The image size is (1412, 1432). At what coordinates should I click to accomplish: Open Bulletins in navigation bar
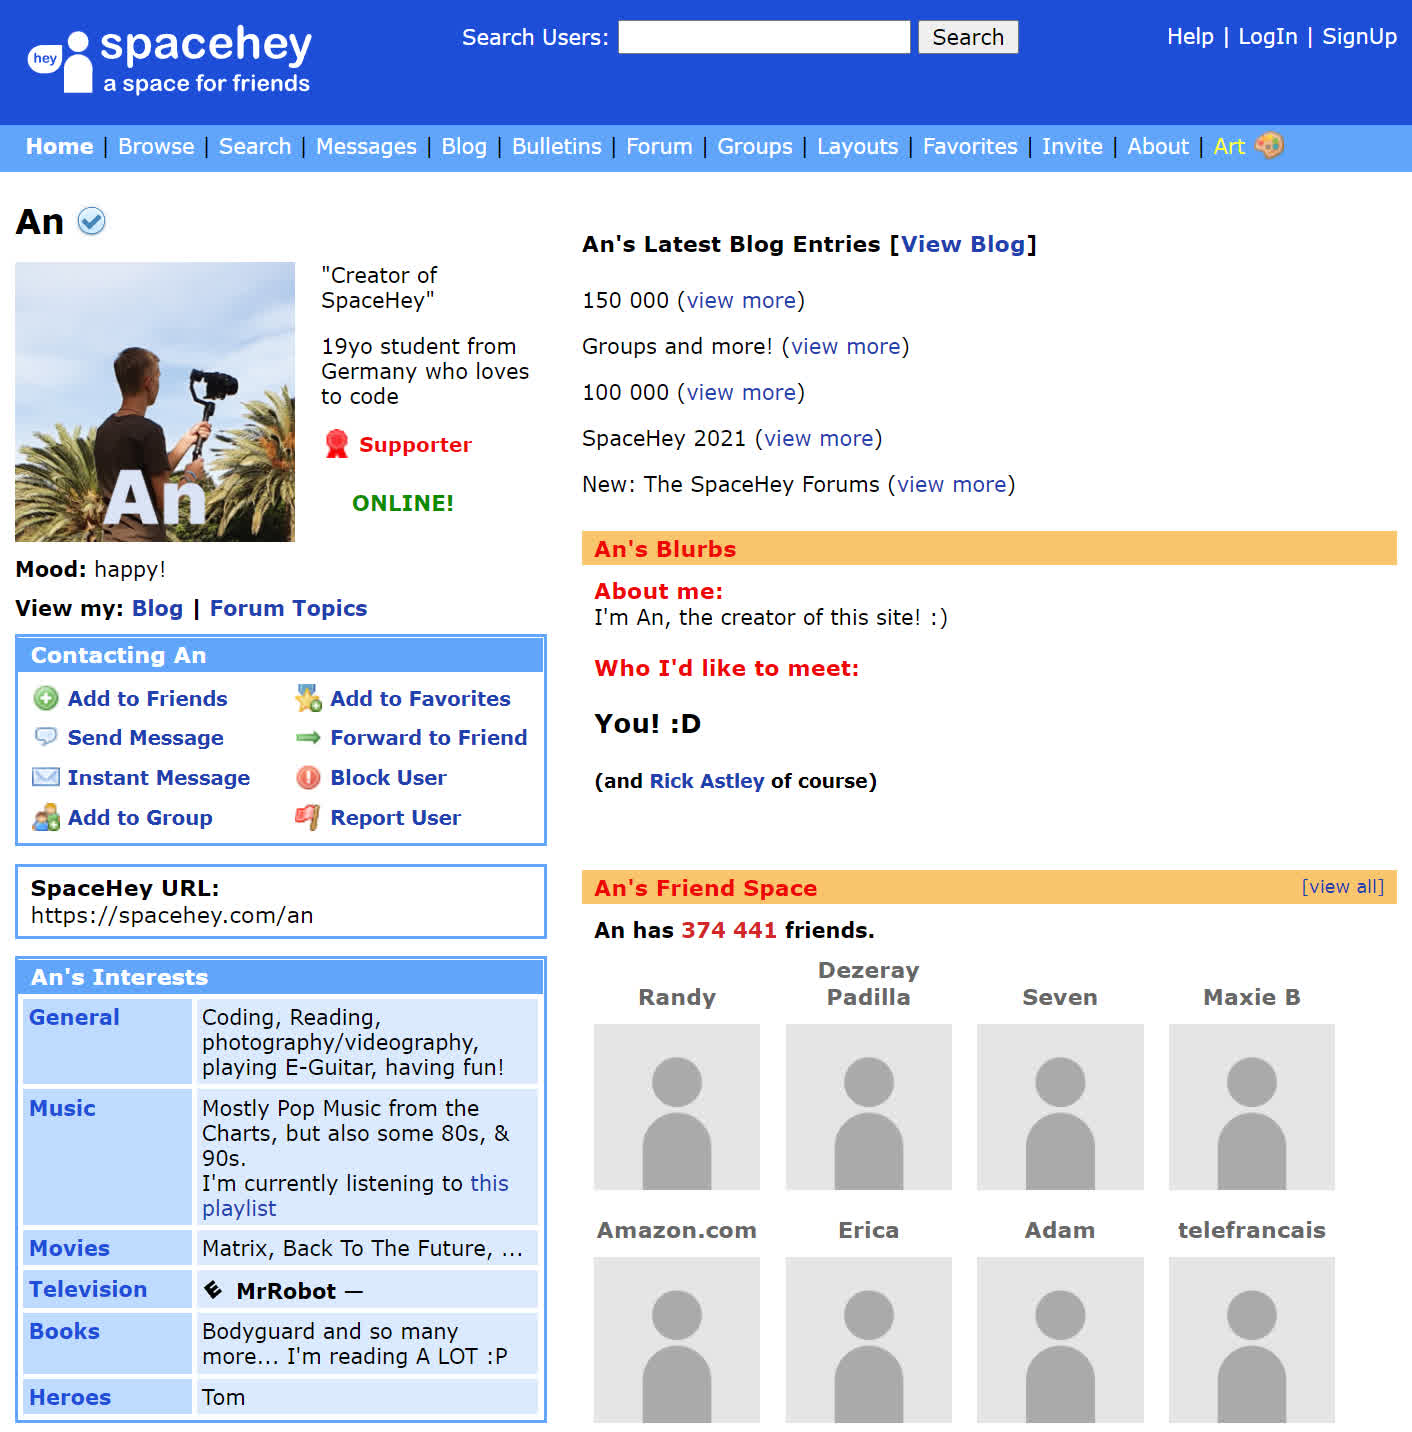click(557, 146)
